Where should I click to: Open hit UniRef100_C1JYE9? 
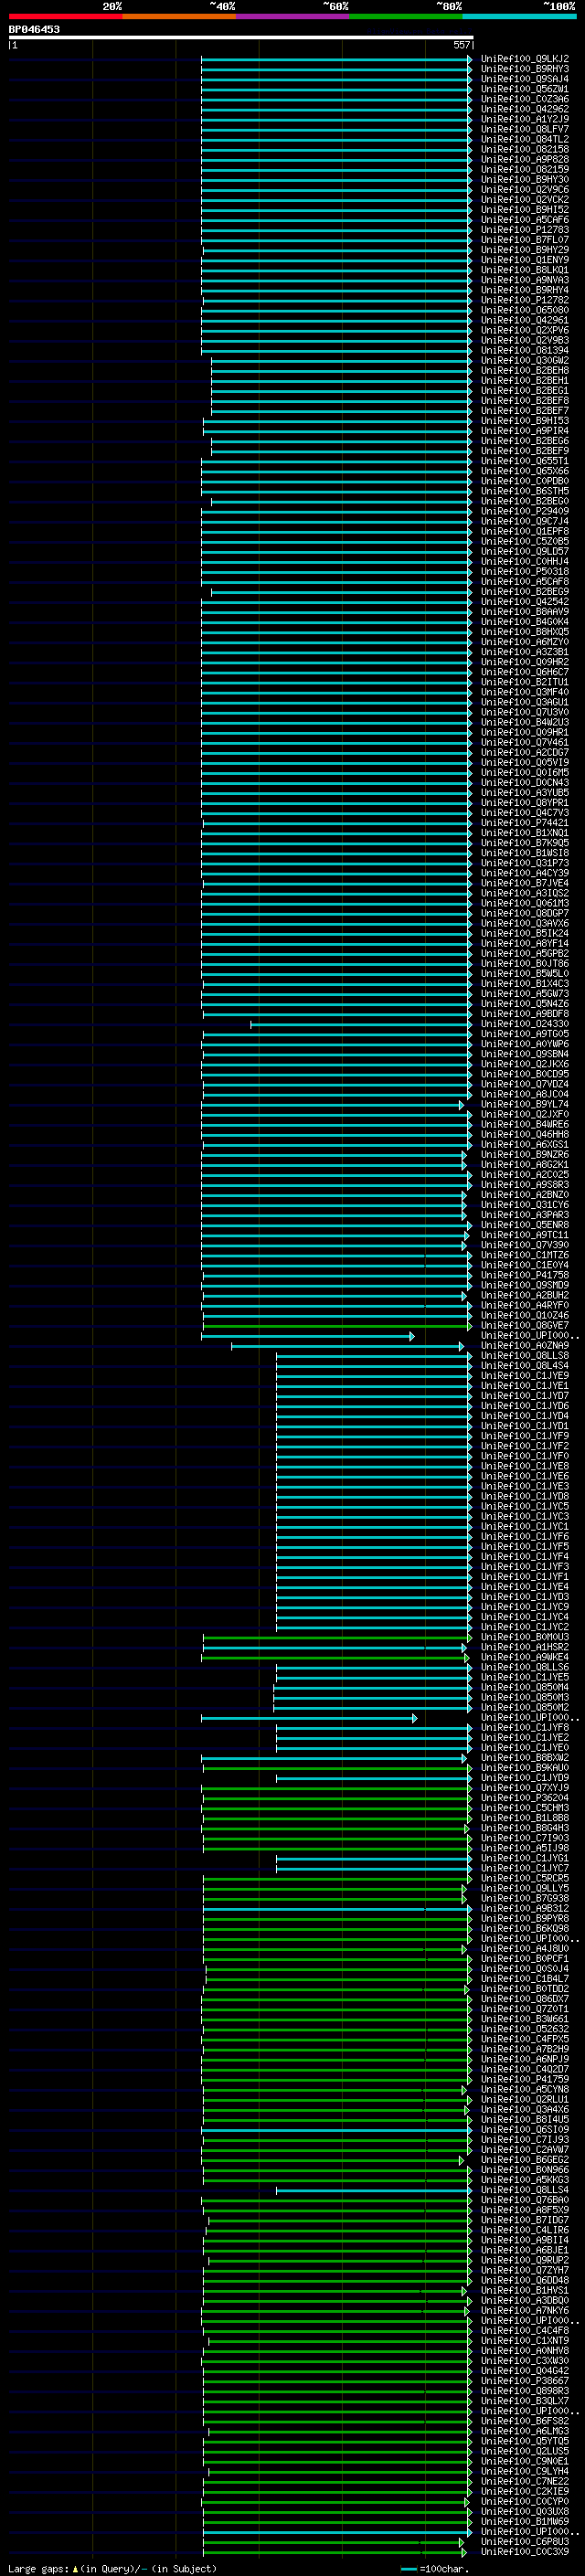525,1376
